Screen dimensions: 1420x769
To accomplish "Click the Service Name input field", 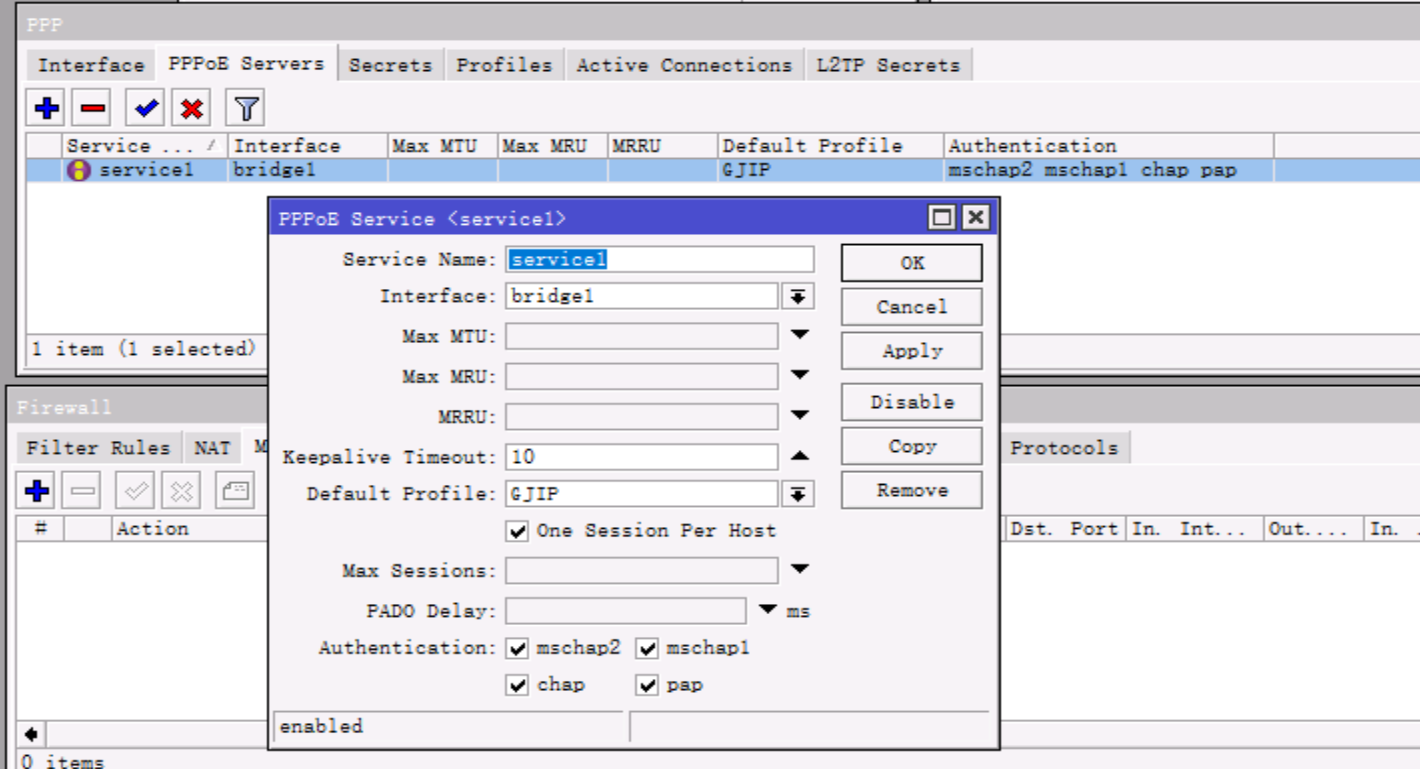I will (659, 259).
